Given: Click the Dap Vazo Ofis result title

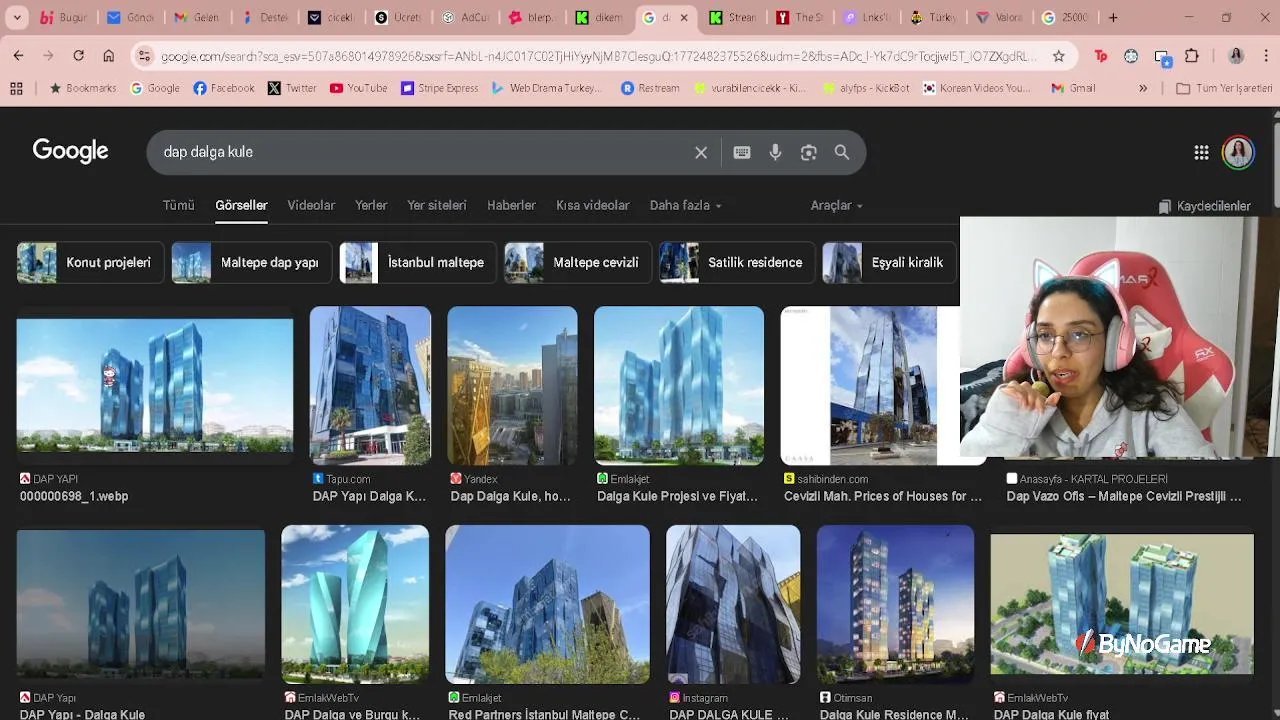Looking at the screenshot, I should click(1123, 496).
